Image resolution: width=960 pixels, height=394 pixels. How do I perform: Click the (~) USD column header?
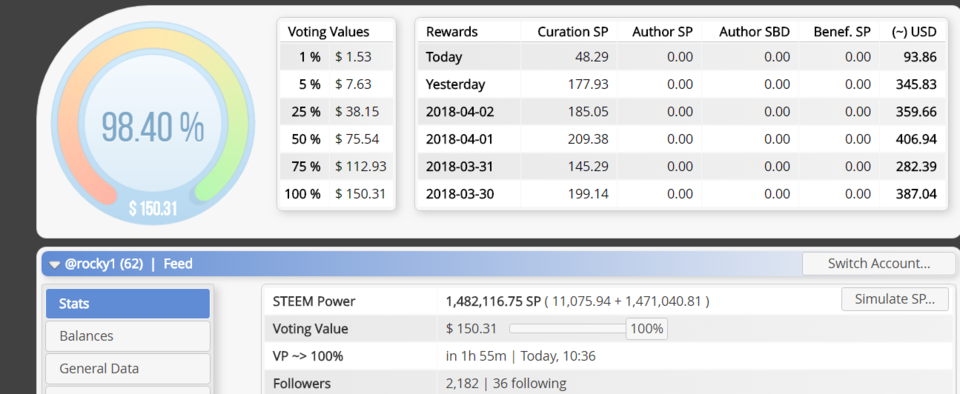coord(914,32)
